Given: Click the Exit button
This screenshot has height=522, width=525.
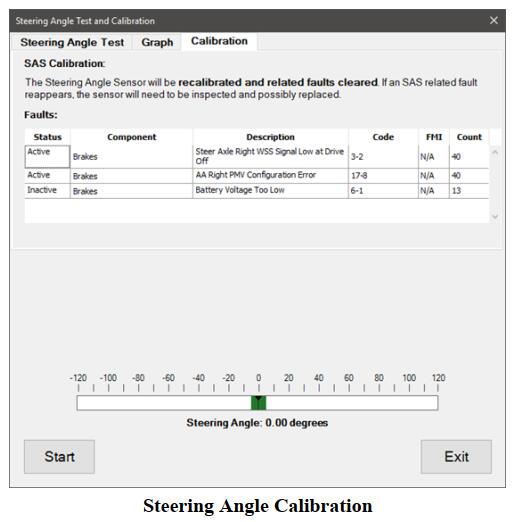Looking at the screenshot, I should pyautogui.click(x=456, y=457).
